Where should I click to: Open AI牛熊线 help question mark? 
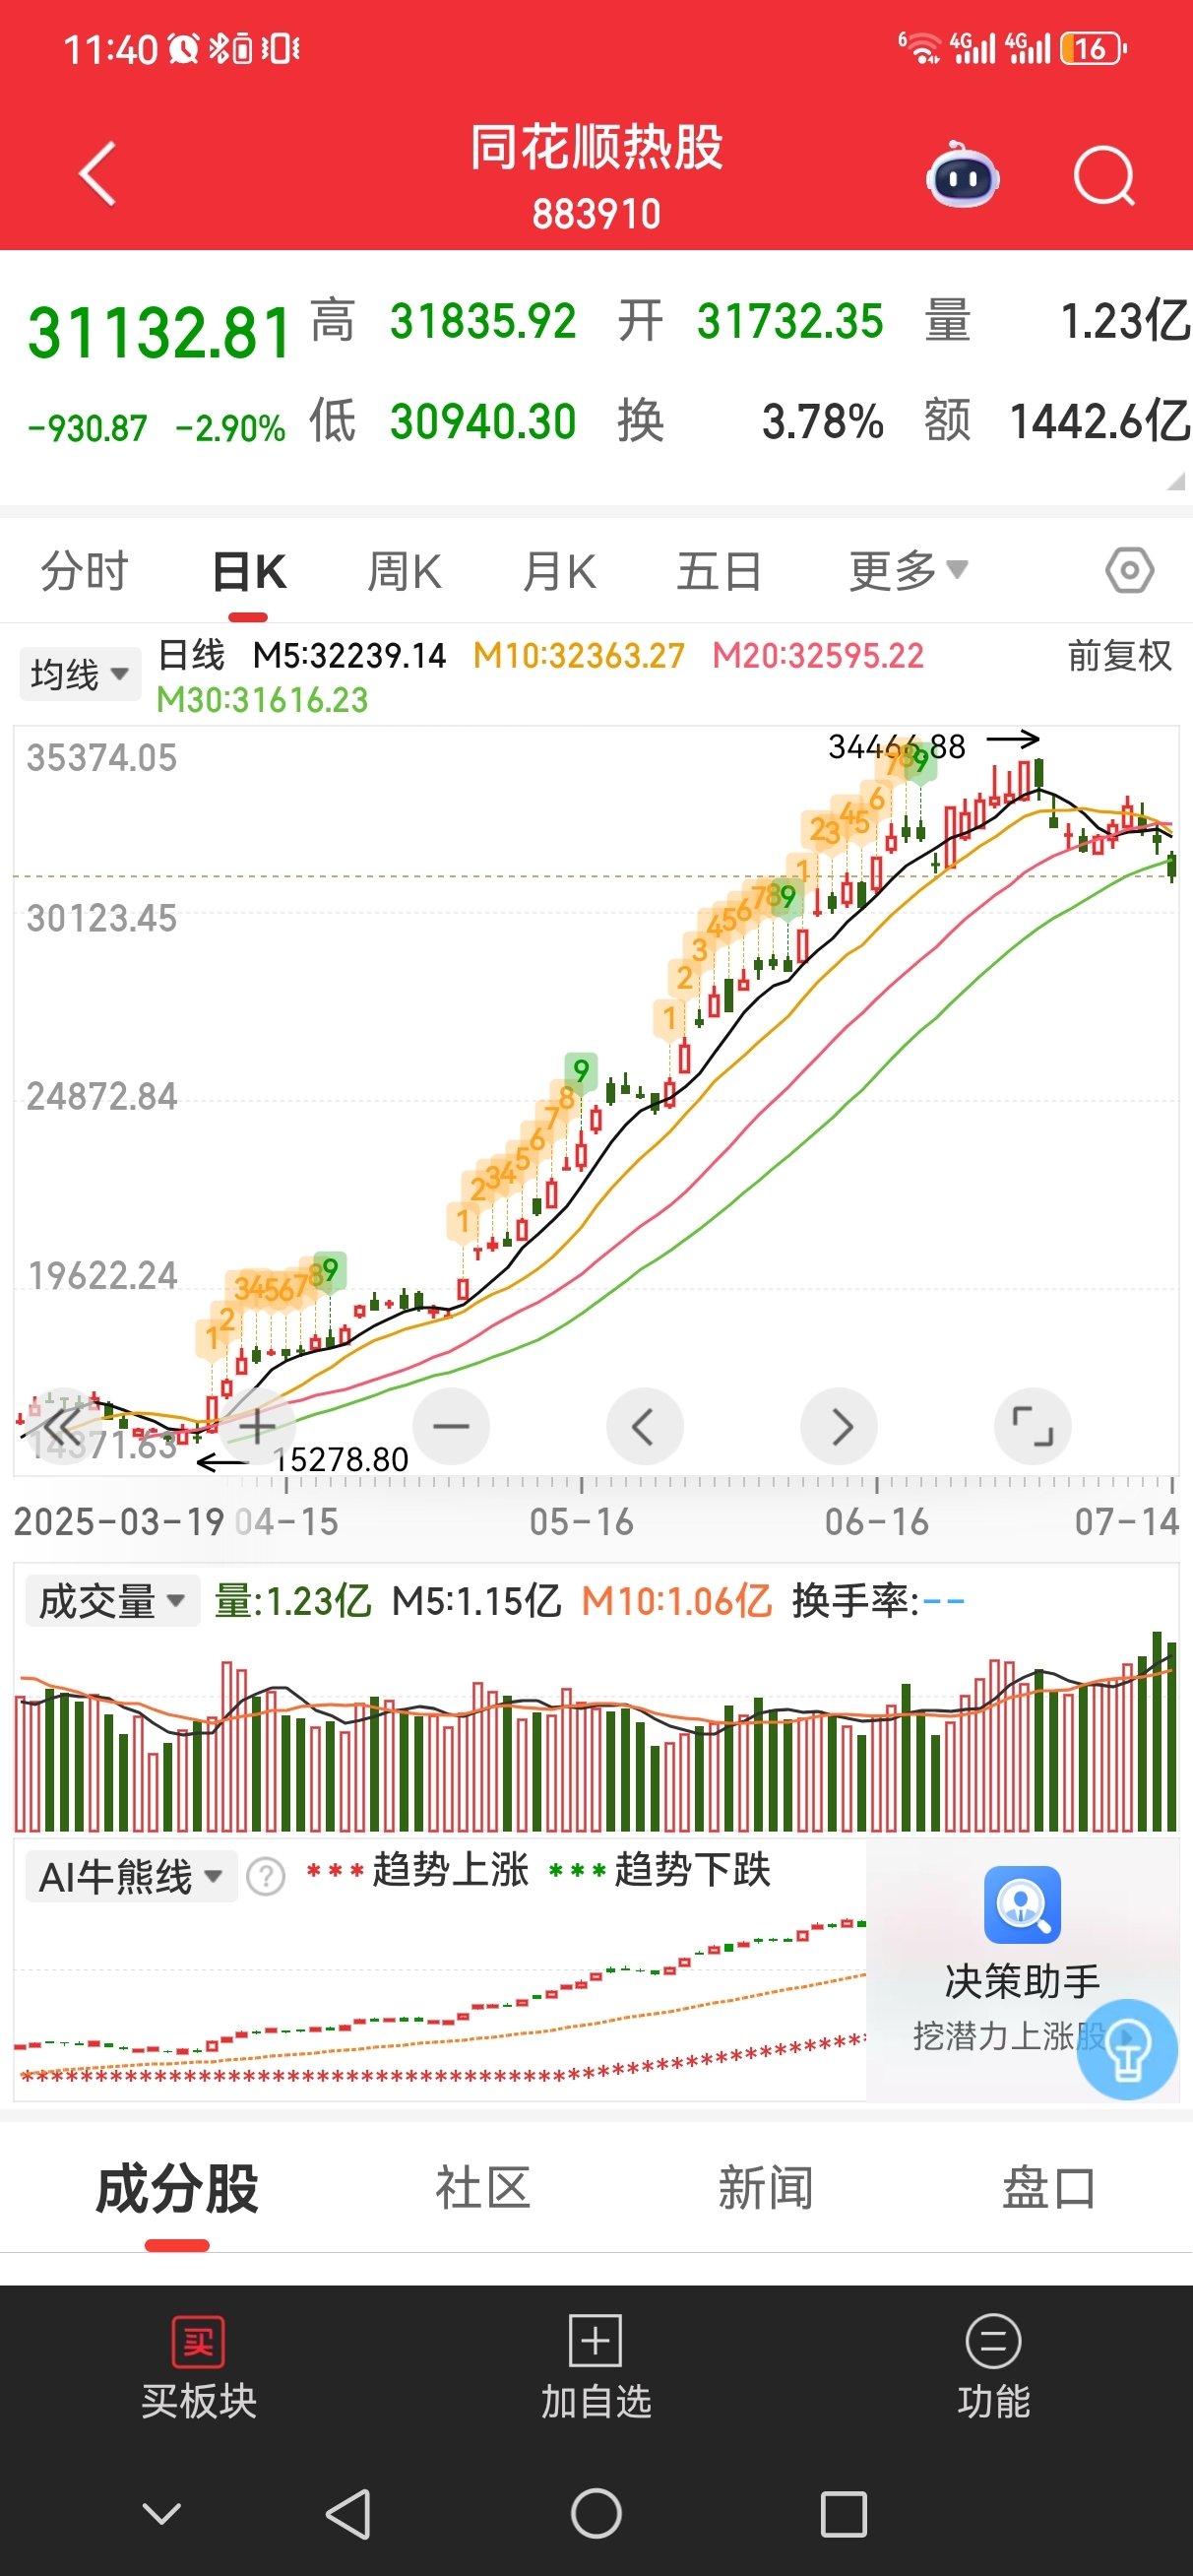(x=266, y=1877)
